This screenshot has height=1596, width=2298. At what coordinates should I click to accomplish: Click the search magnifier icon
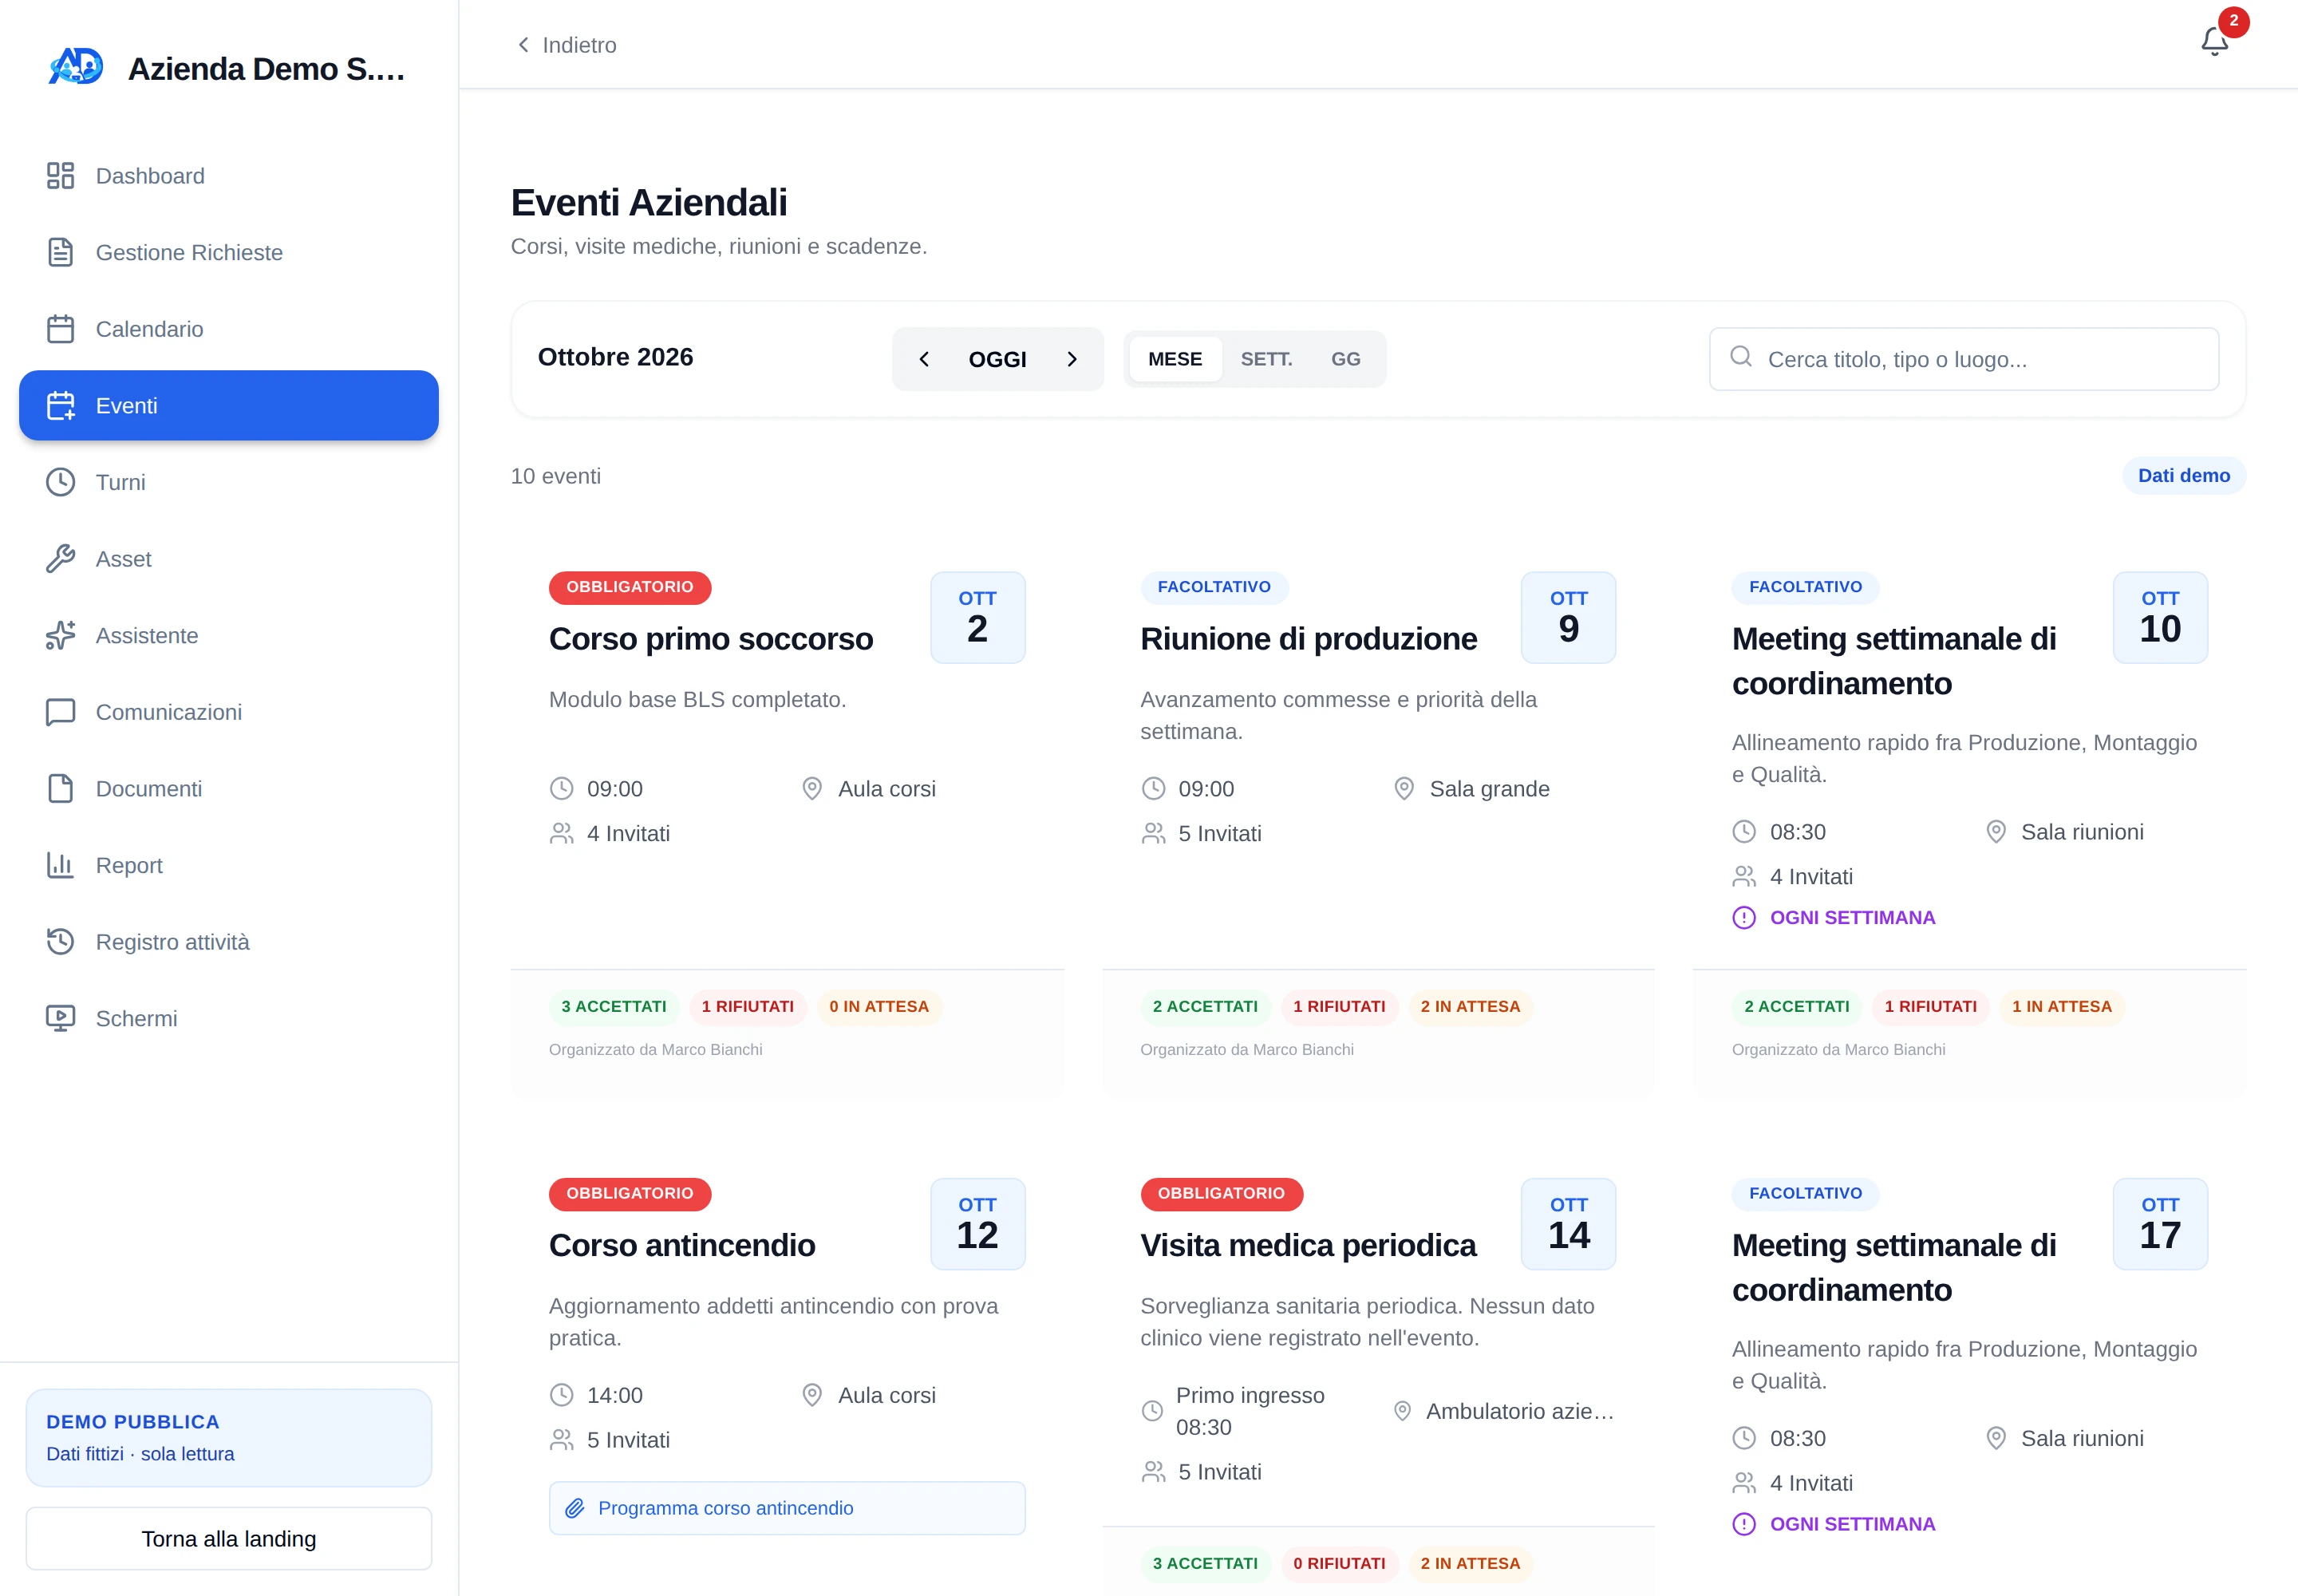coord(1741,357)
